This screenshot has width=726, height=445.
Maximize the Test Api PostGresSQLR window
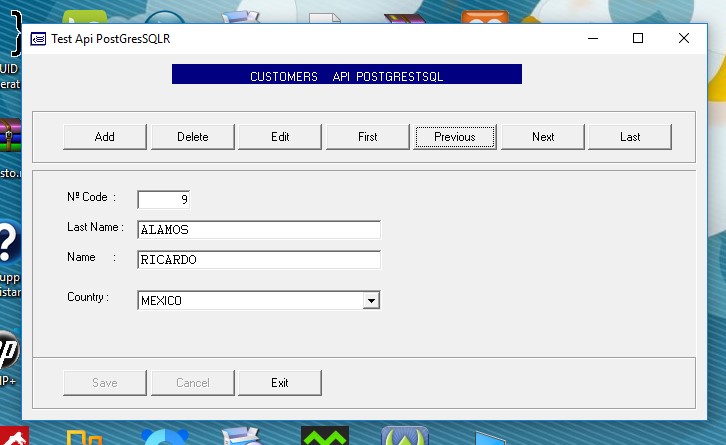pos(638,39)
